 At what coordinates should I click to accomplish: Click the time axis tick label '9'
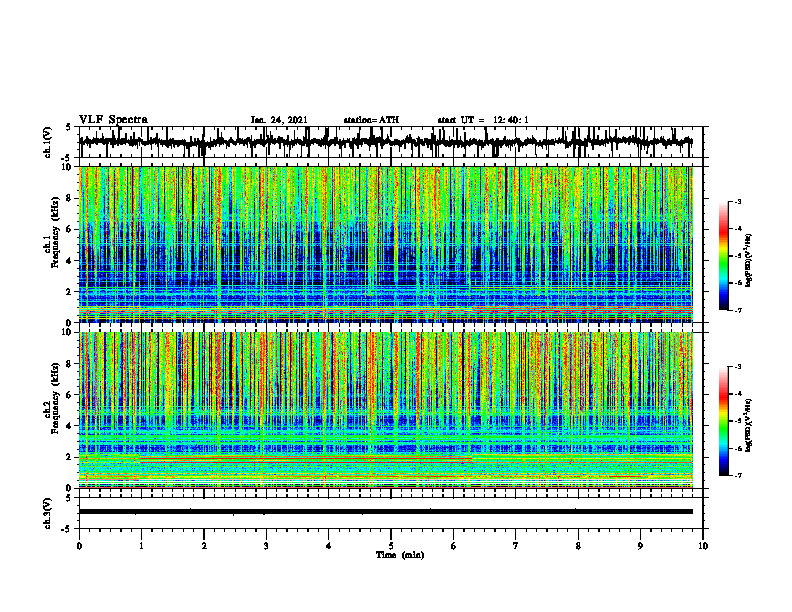[x=640, y=546]
